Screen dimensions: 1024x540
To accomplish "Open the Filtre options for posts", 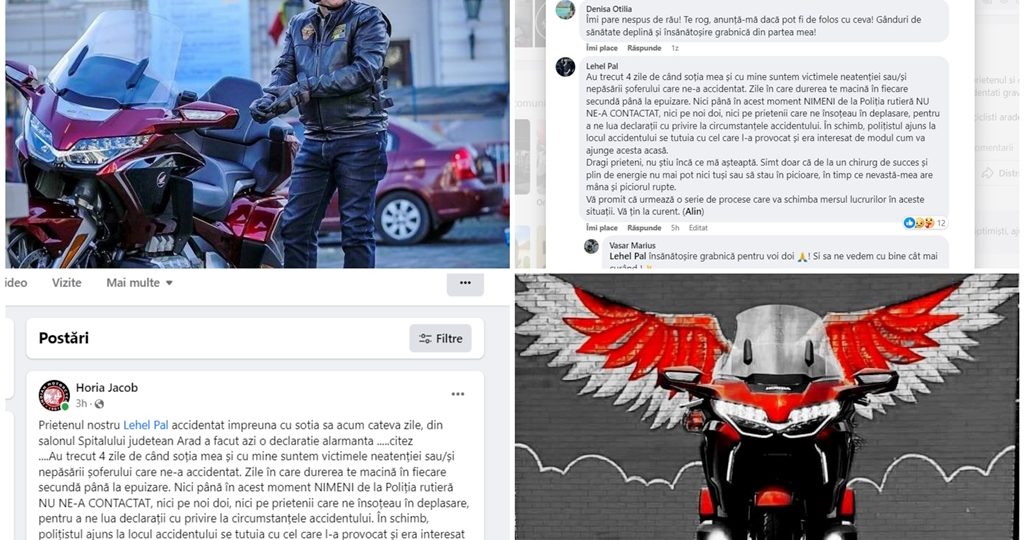I will 441,338.
